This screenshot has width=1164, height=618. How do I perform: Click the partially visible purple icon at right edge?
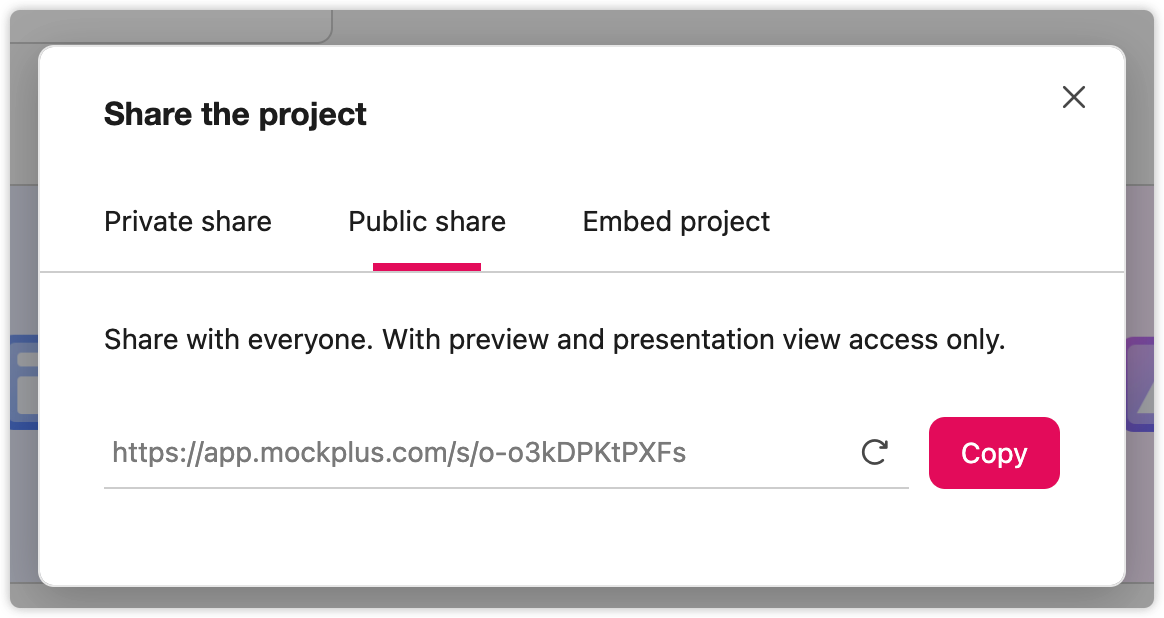coord(1140,384)
